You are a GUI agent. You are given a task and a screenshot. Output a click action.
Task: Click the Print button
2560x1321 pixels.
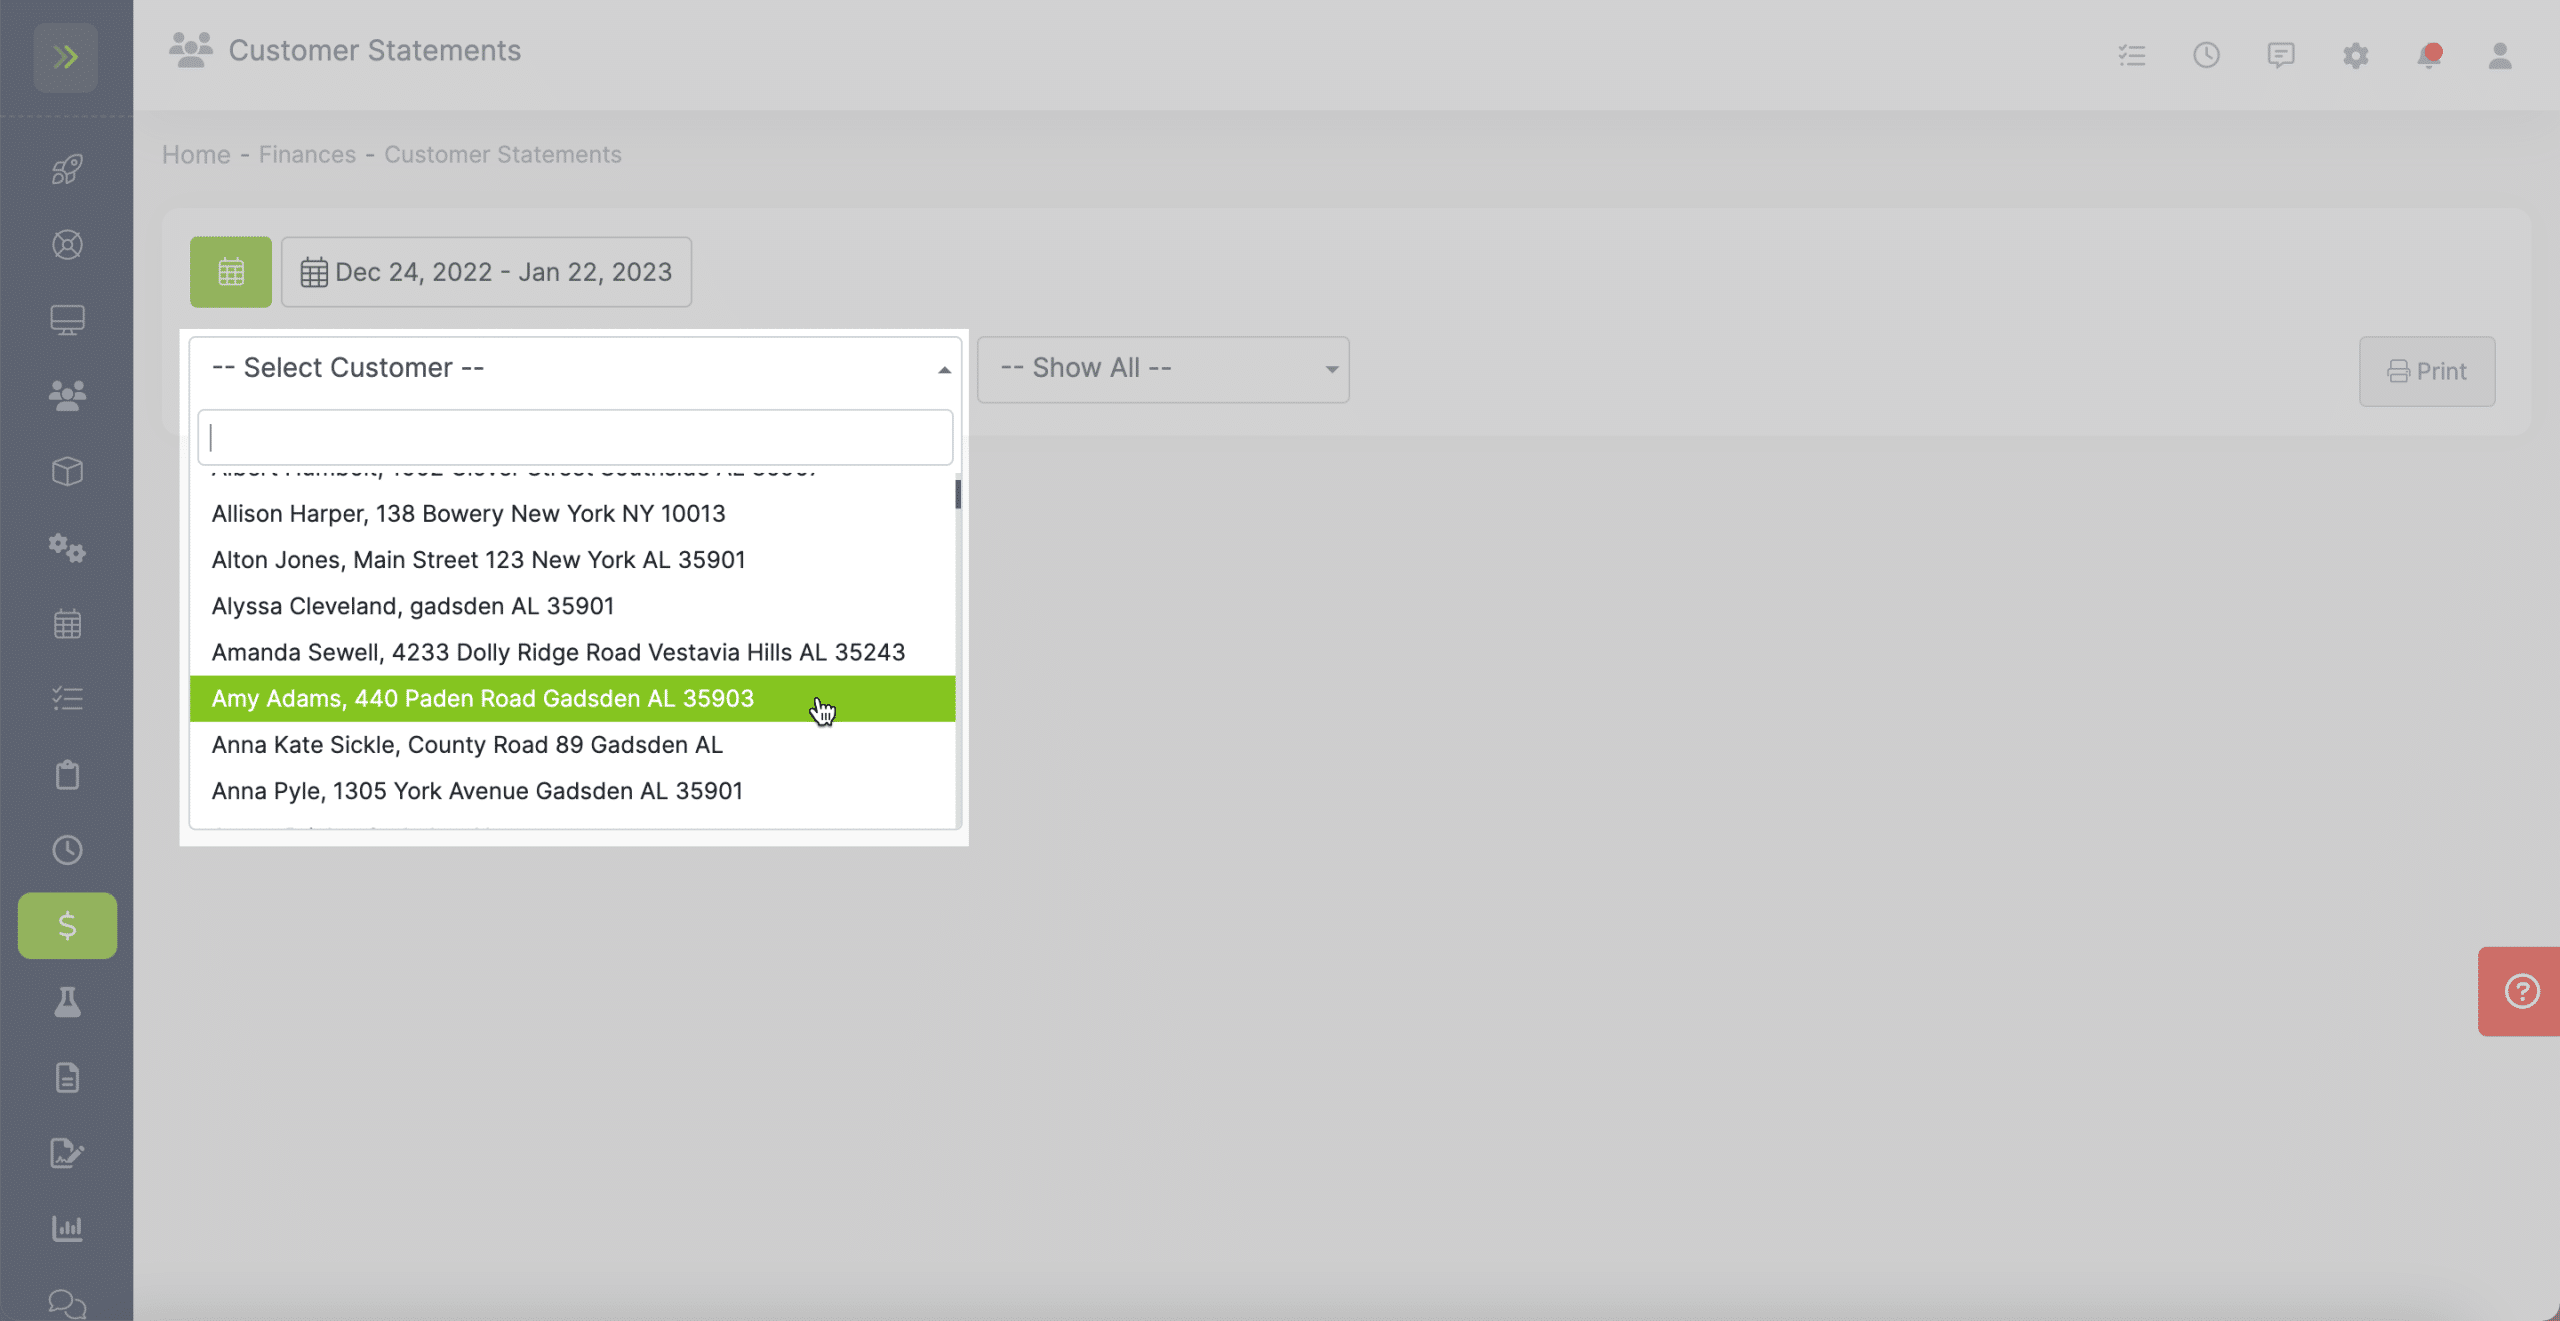[x=2427, y=371]
